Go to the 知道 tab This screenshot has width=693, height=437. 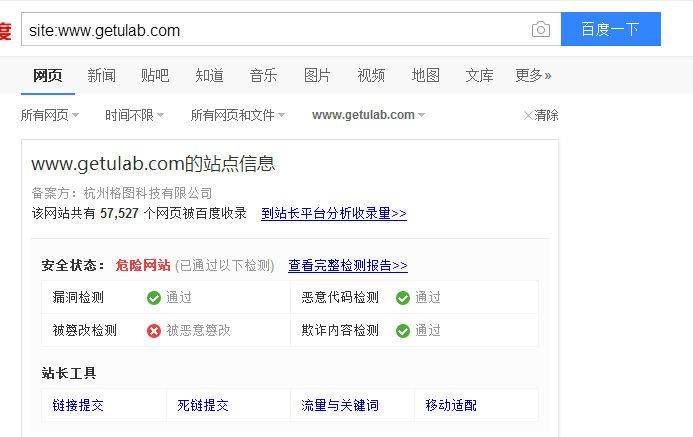(x=209, y=76)
